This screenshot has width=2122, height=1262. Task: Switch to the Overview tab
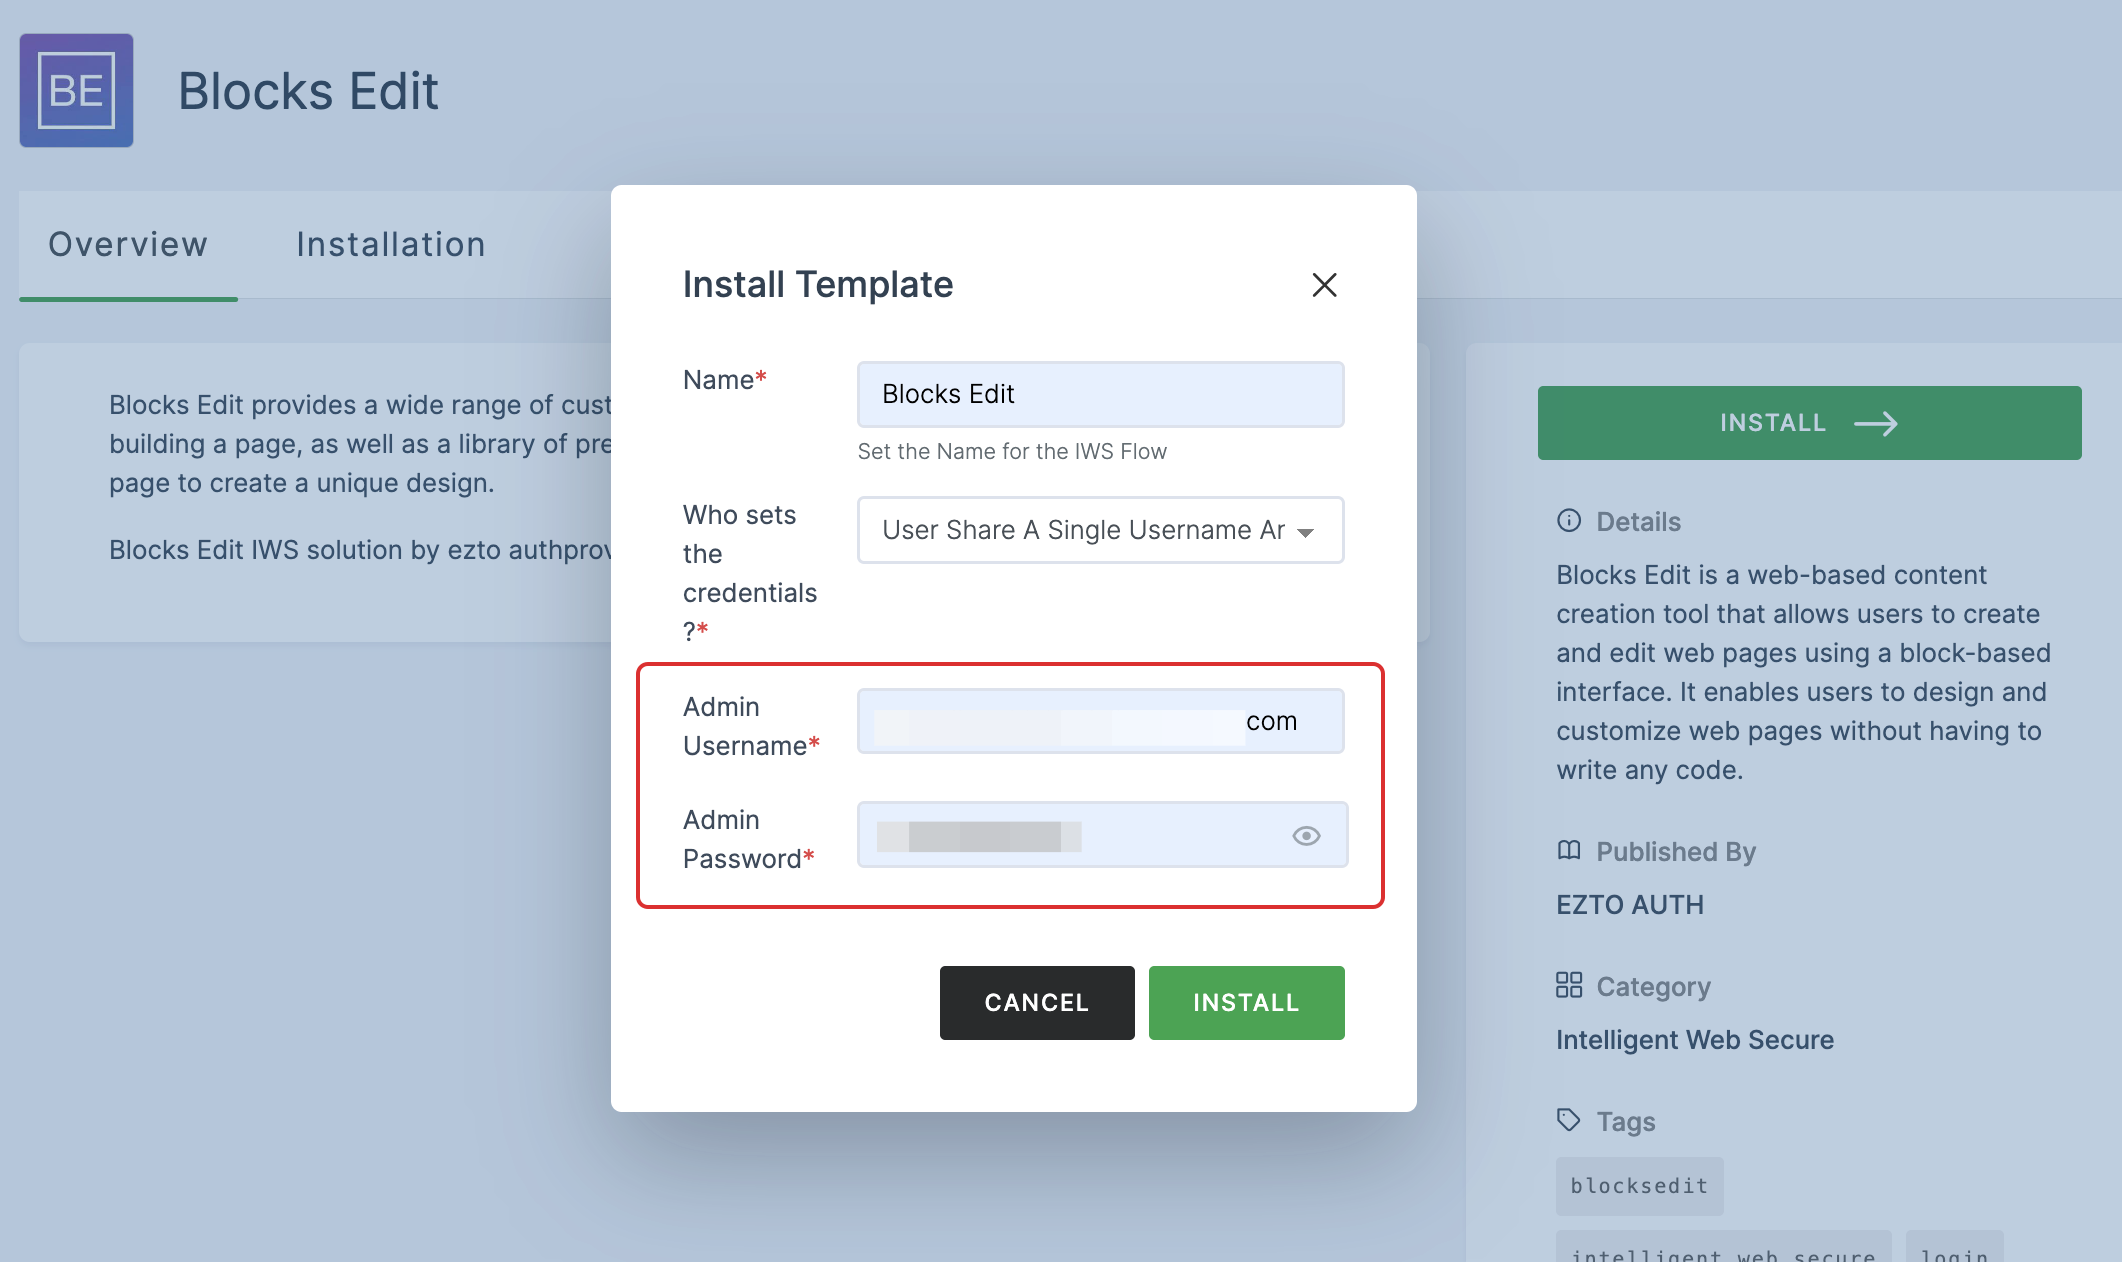128,244
